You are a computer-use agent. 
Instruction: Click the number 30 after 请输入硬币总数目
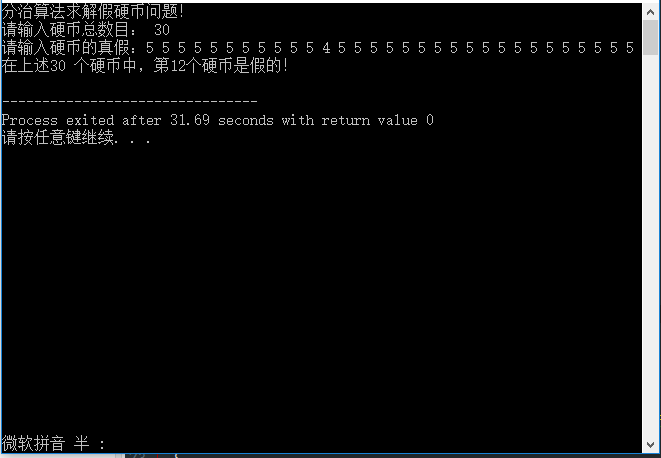point(161,30)
